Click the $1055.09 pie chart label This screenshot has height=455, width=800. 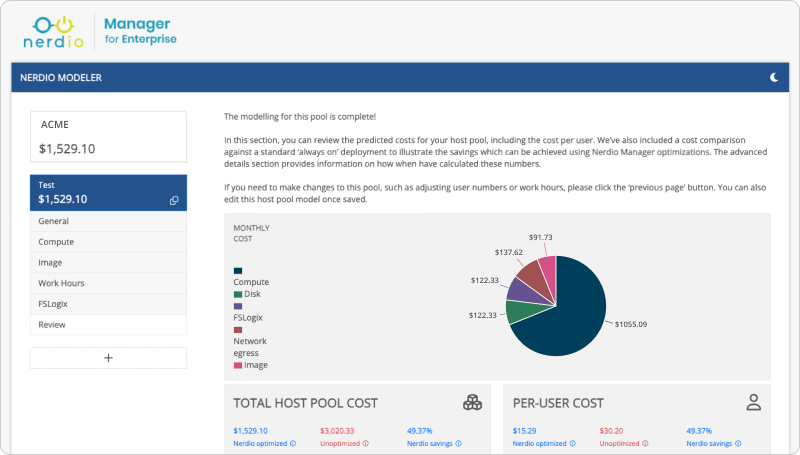pyautogui.click(x=631, y=324)
